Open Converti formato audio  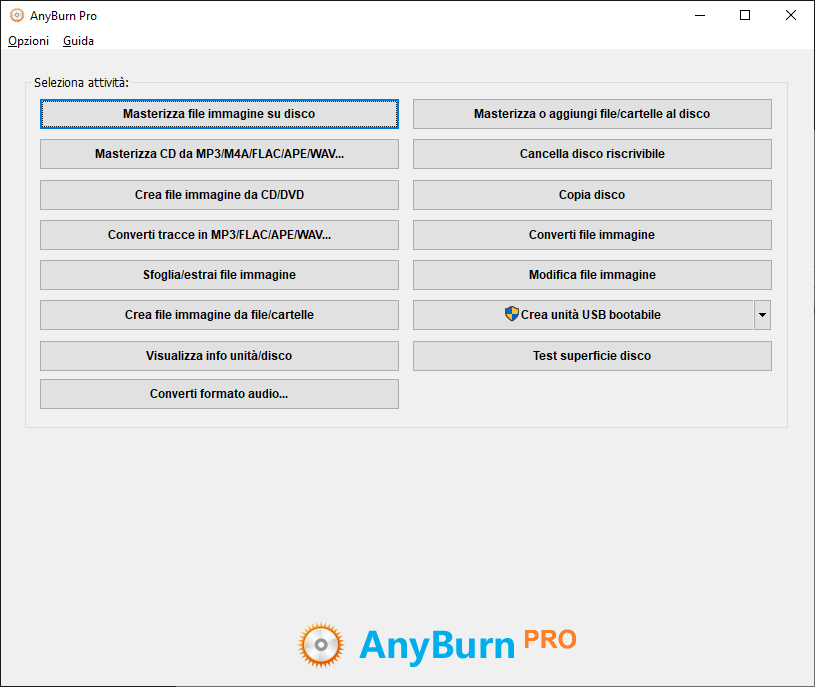coord(219,394)
